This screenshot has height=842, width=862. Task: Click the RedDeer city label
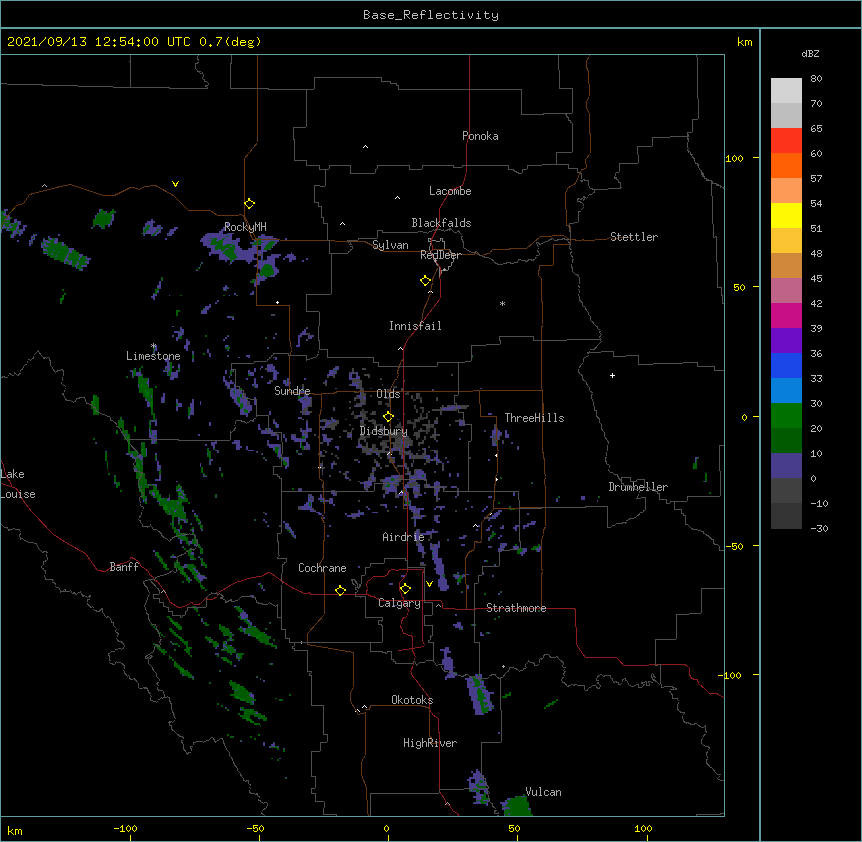(x=440, y=255)
